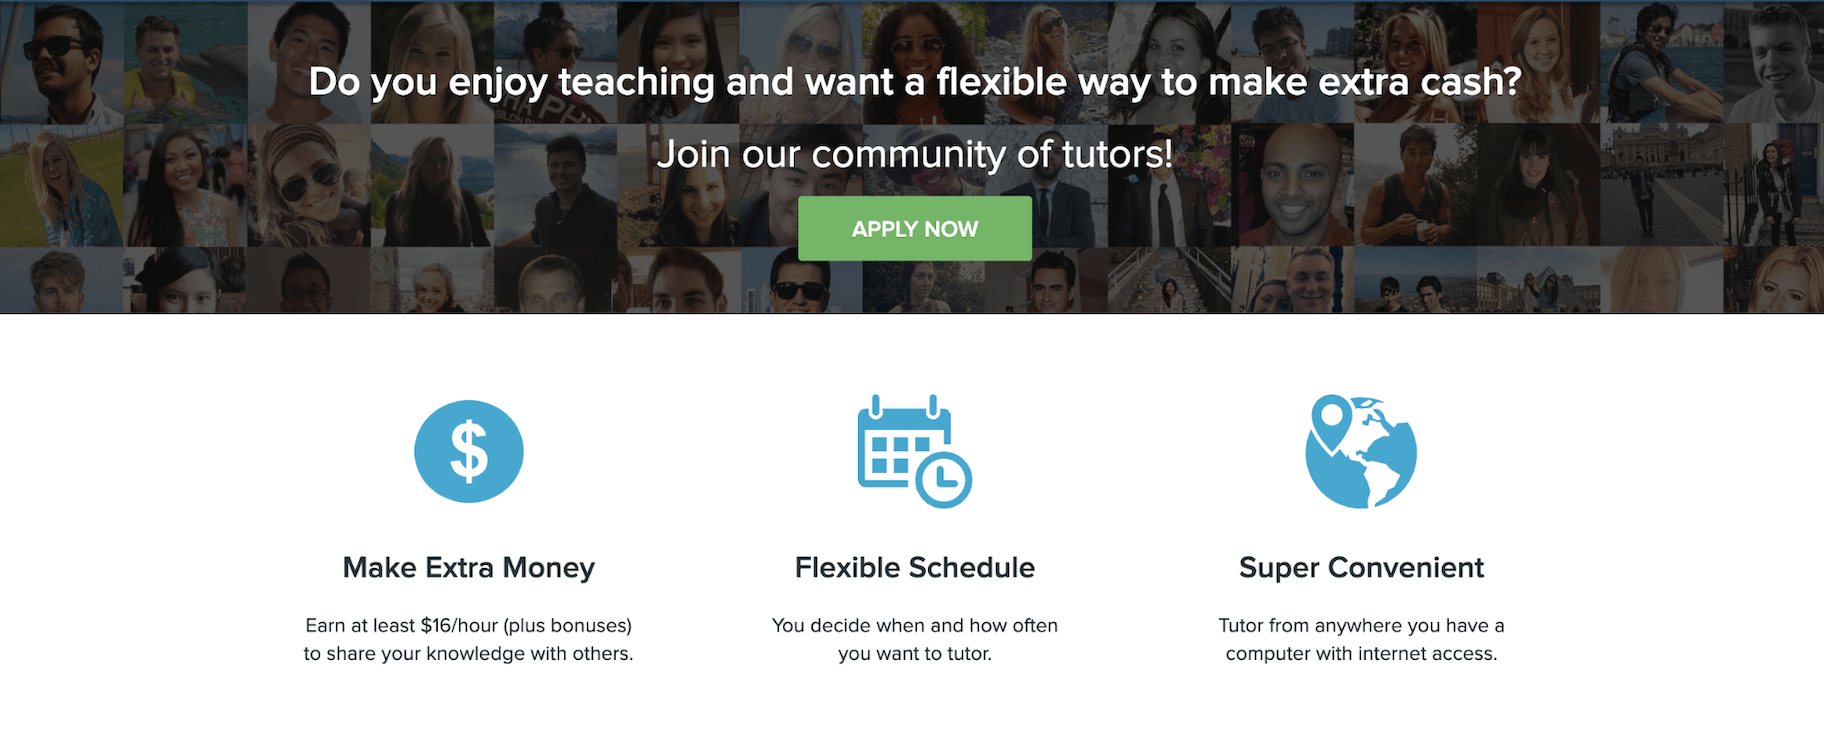Click the 'Flexible Schedule' heading

click(x=913, y=567)
